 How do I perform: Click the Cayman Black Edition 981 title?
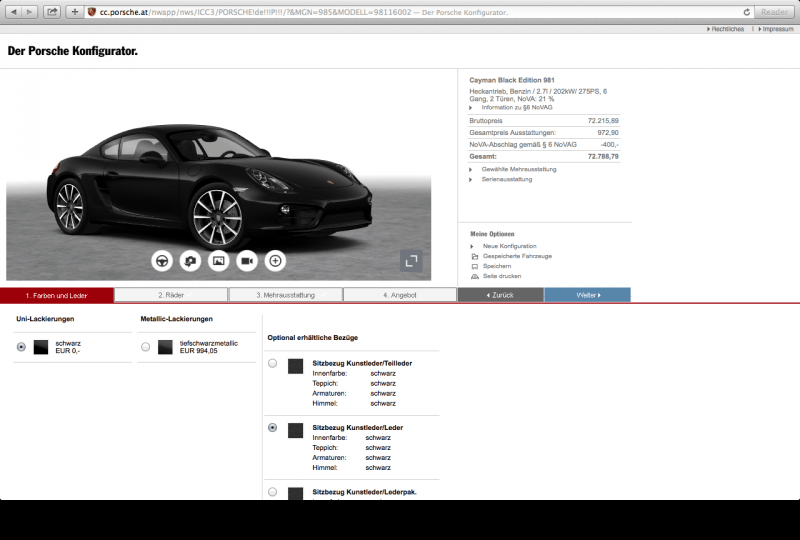pyautogui.click(x=512, y=80)
